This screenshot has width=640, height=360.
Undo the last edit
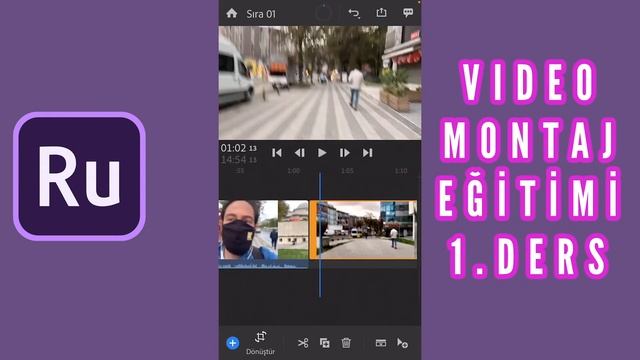point(354,13)
